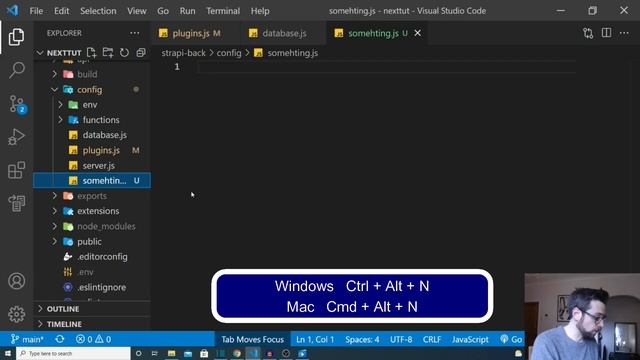The image size is (640, 360).
Task: Open the Help menu
Action: [260, 11]
